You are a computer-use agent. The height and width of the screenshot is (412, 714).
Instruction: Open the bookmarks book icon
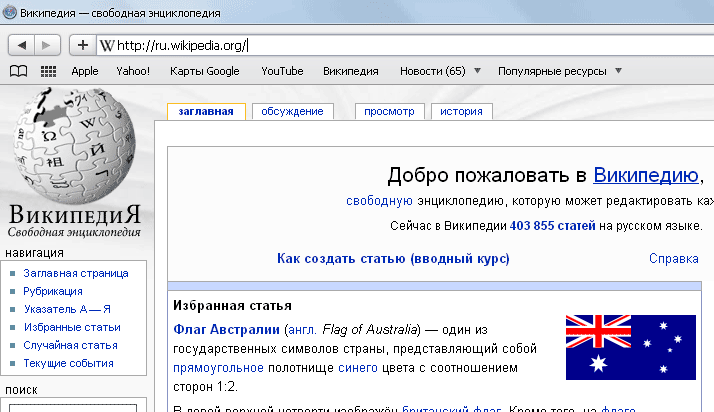tap(18, 71)
